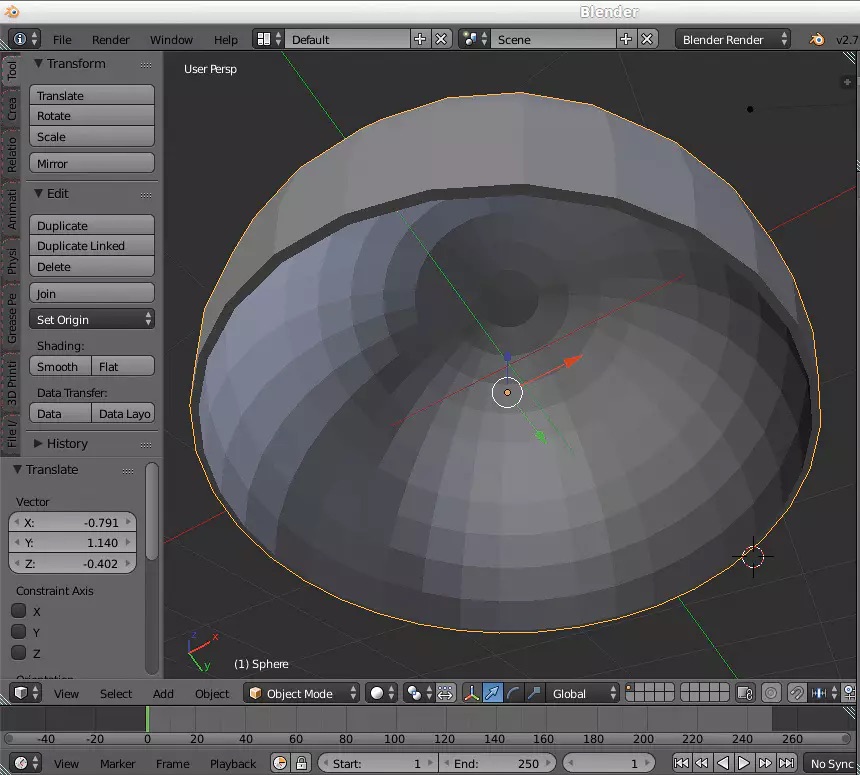Open the 3D view editor type selector
The image size is (860, 775).
point(24,693)
